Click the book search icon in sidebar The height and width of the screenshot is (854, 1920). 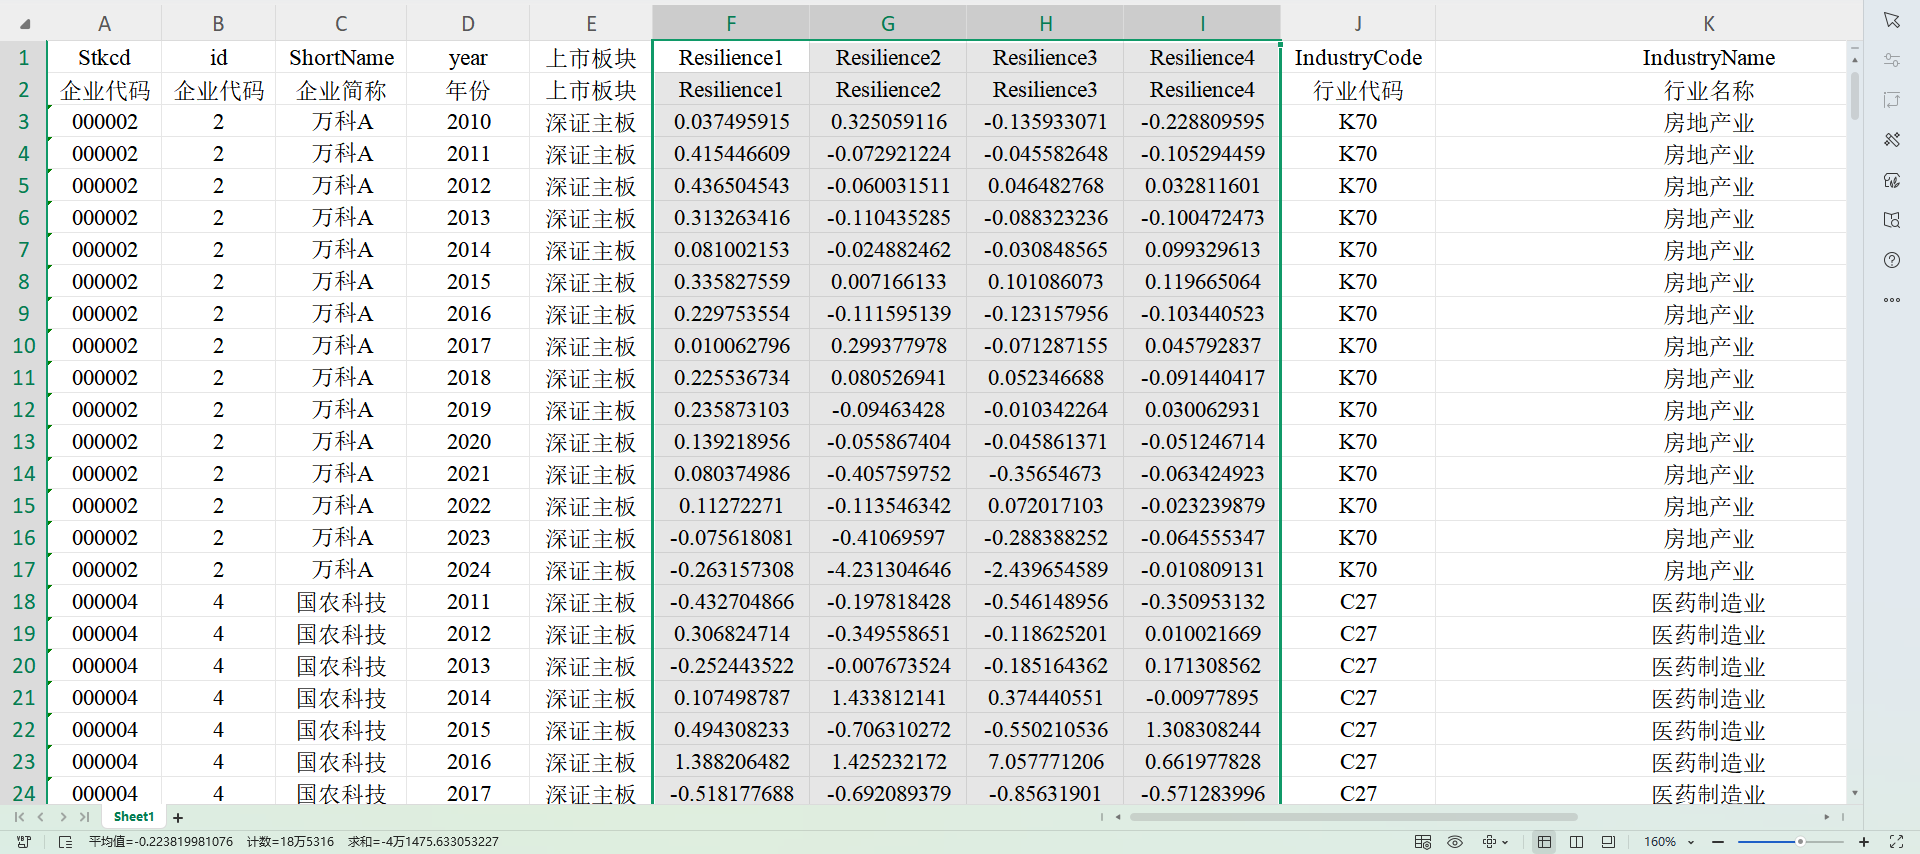coord(1891,220)
